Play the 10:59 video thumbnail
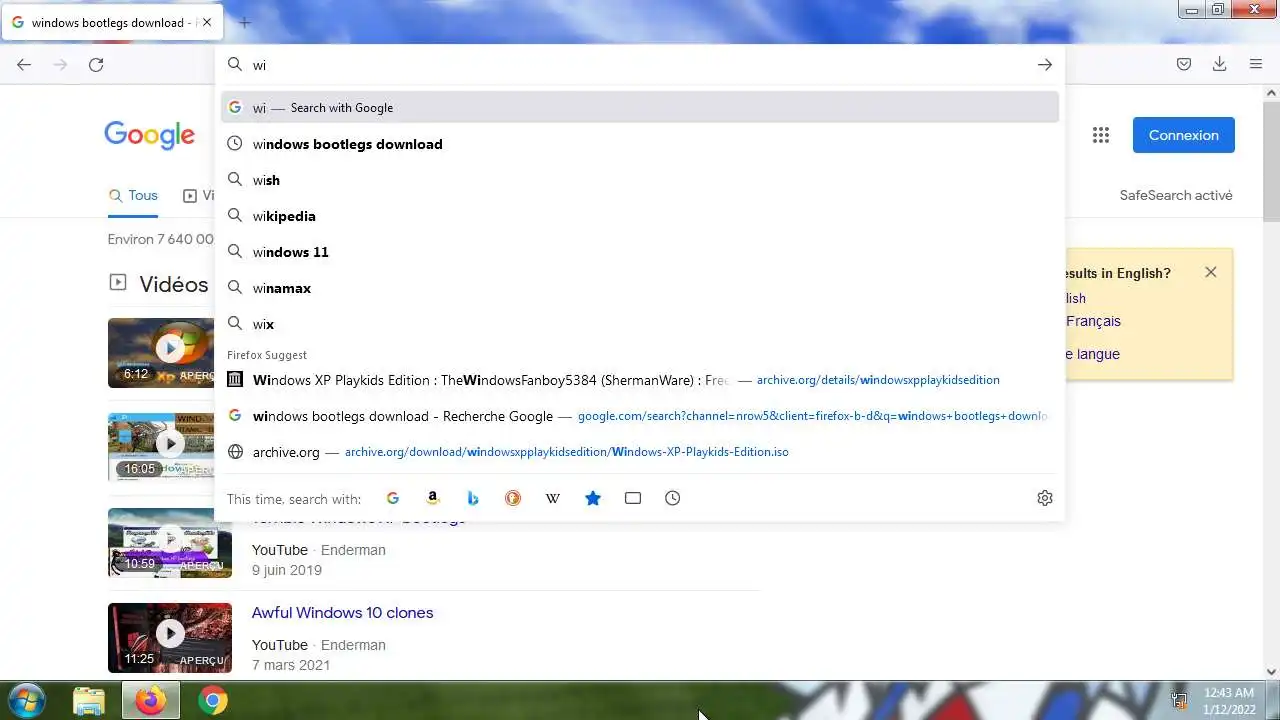 170,543
